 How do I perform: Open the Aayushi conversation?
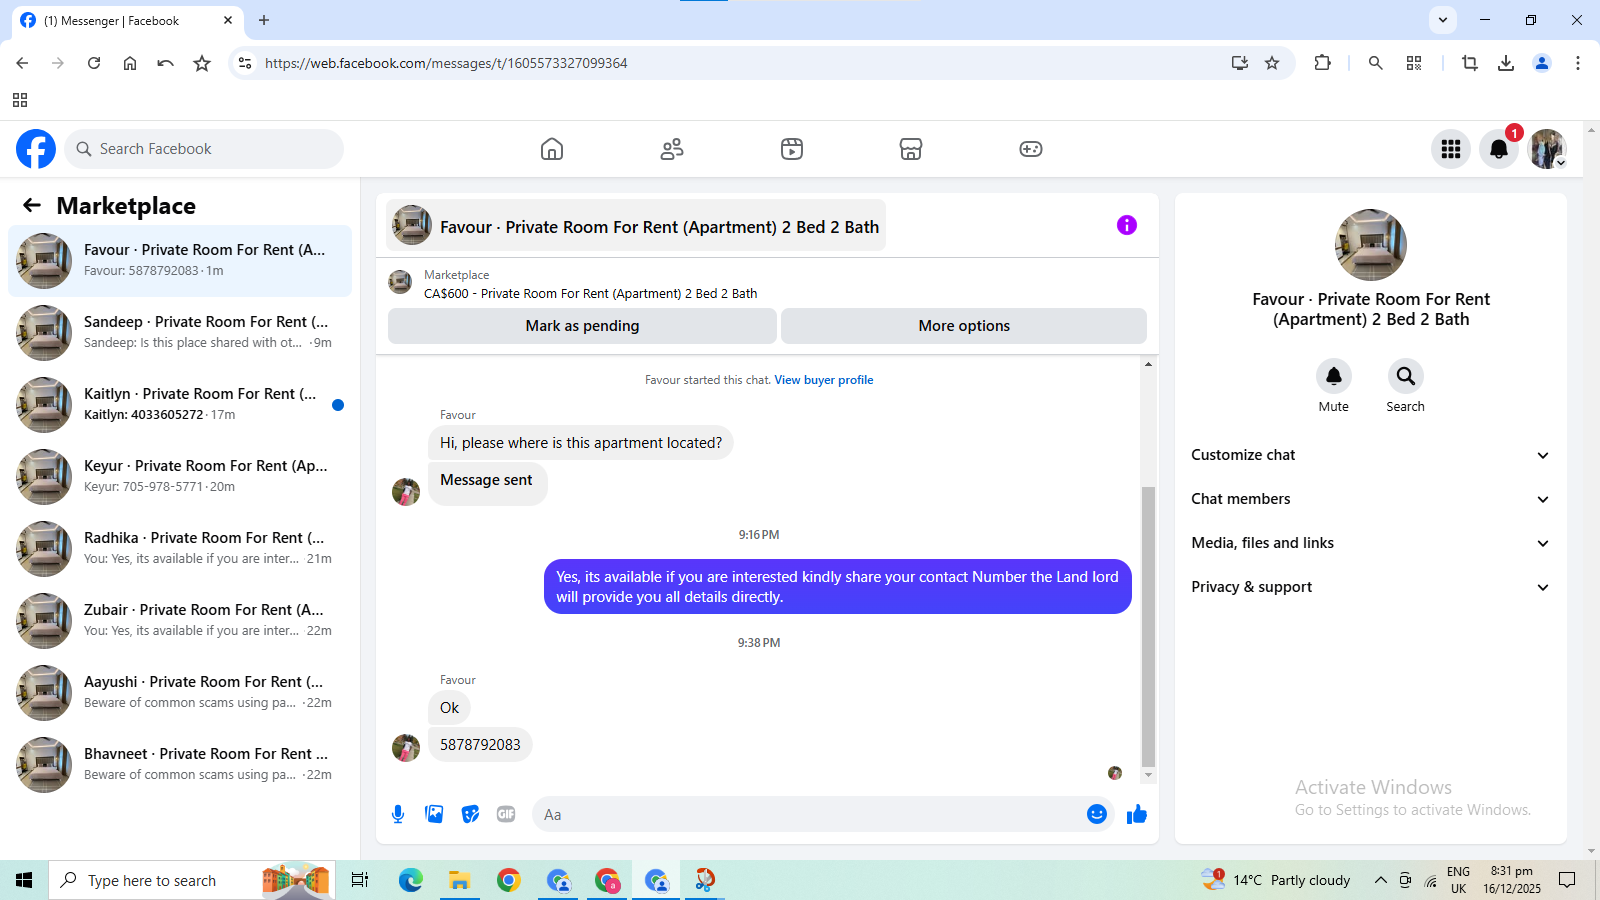point(180,693)
